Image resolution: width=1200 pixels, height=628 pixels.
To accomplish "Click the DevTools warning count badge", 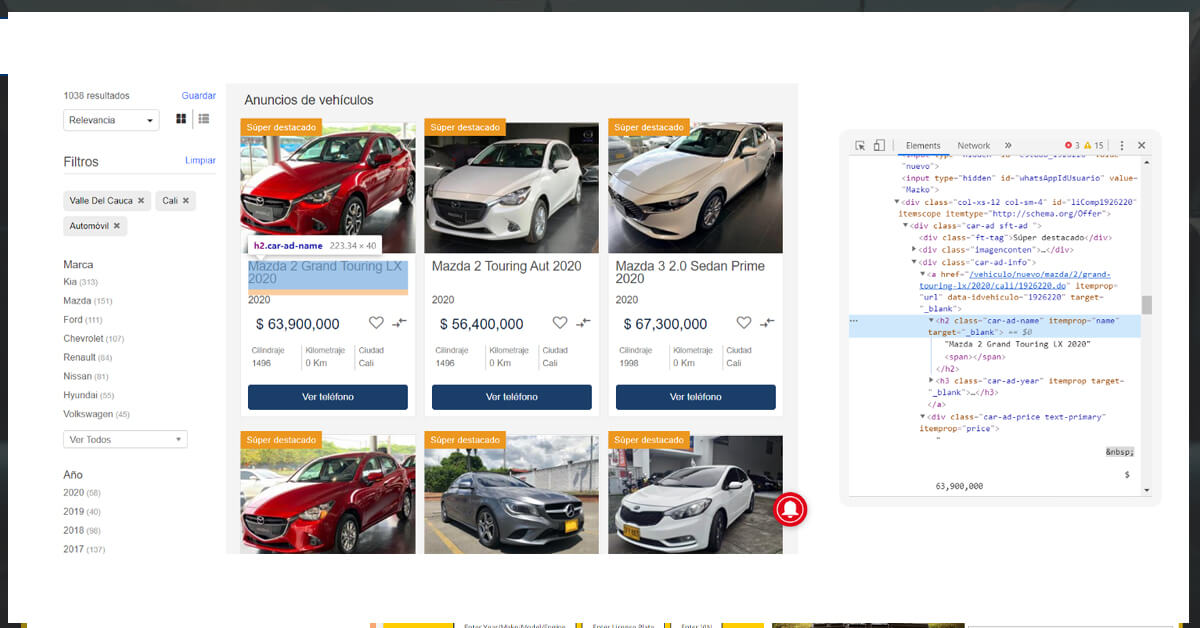I will 1094,145.
